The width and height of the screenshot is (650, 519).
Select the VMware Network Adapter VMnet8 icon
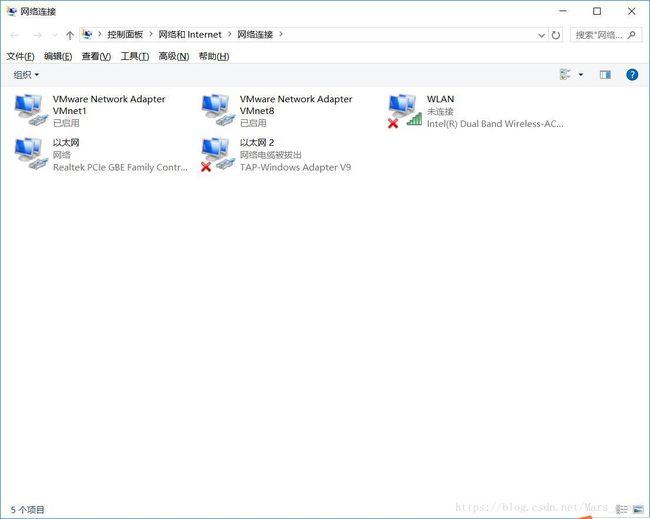coord(218,110)
